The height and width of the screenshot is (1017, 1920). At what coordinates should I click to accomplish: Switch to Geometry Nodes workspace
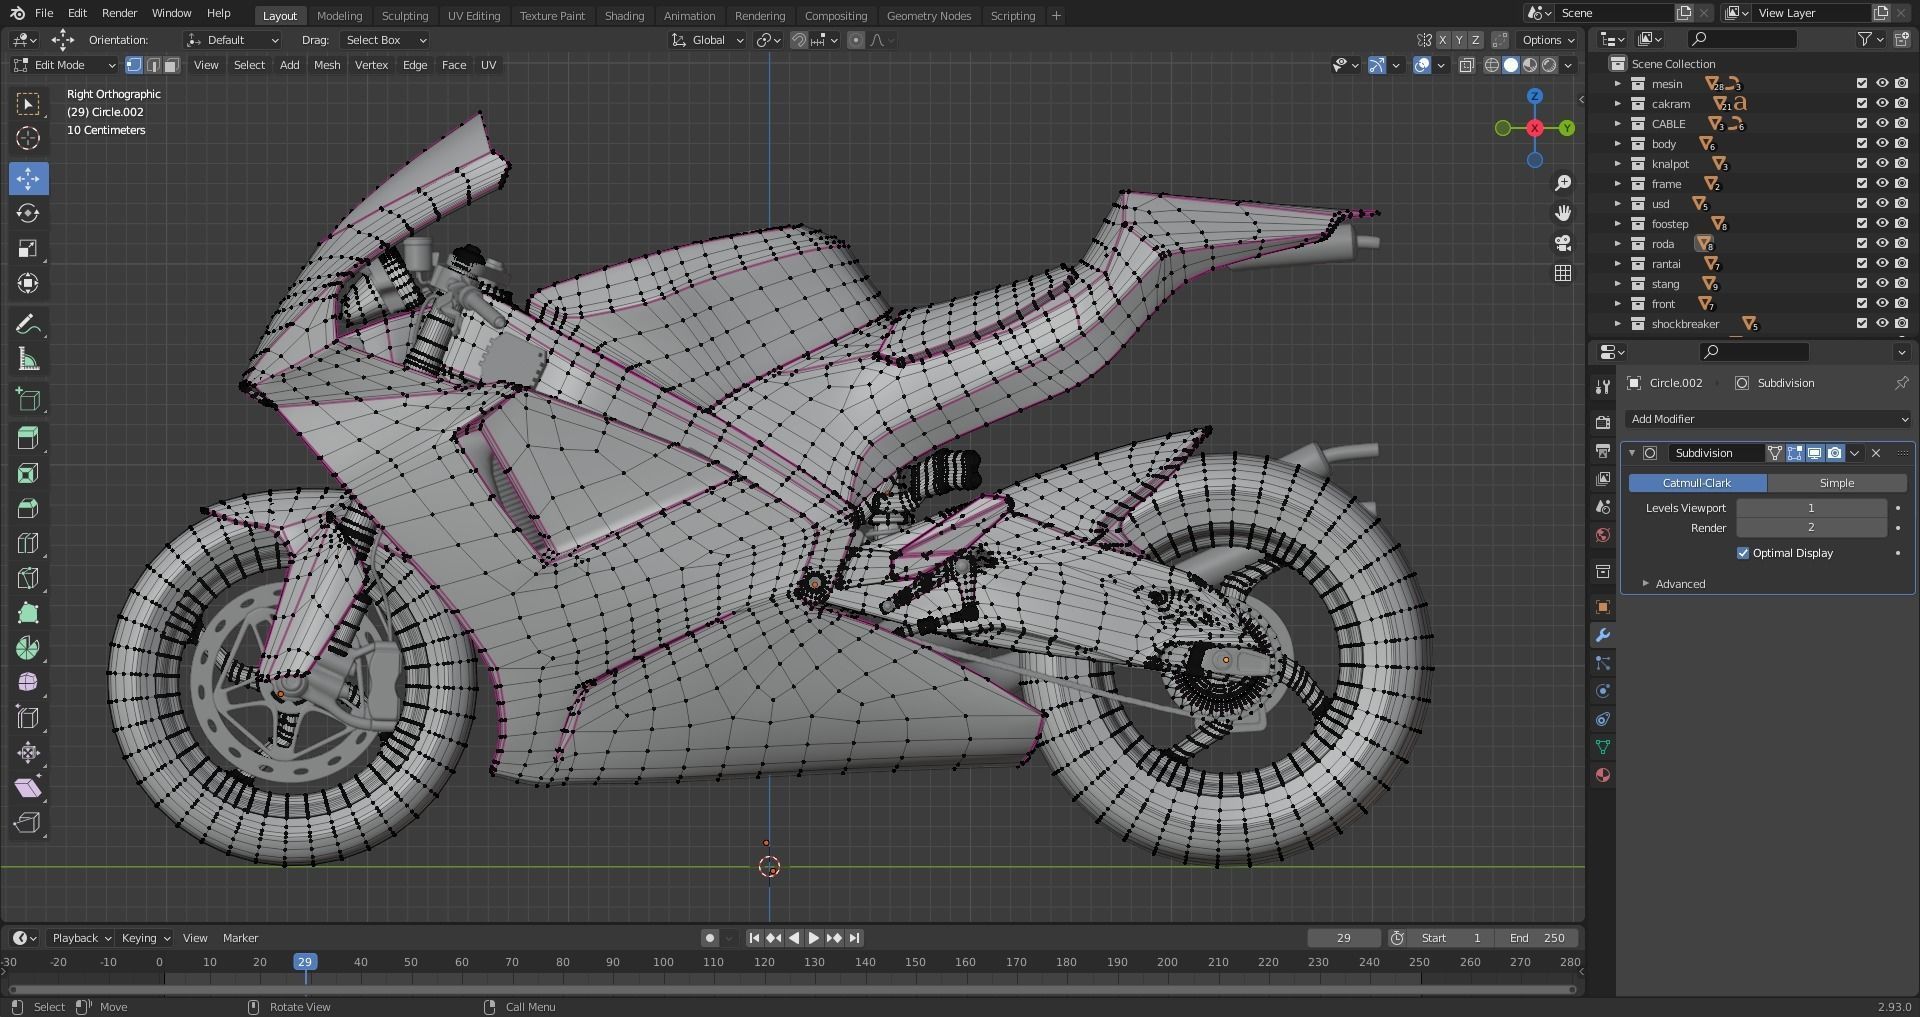(929, 16)
